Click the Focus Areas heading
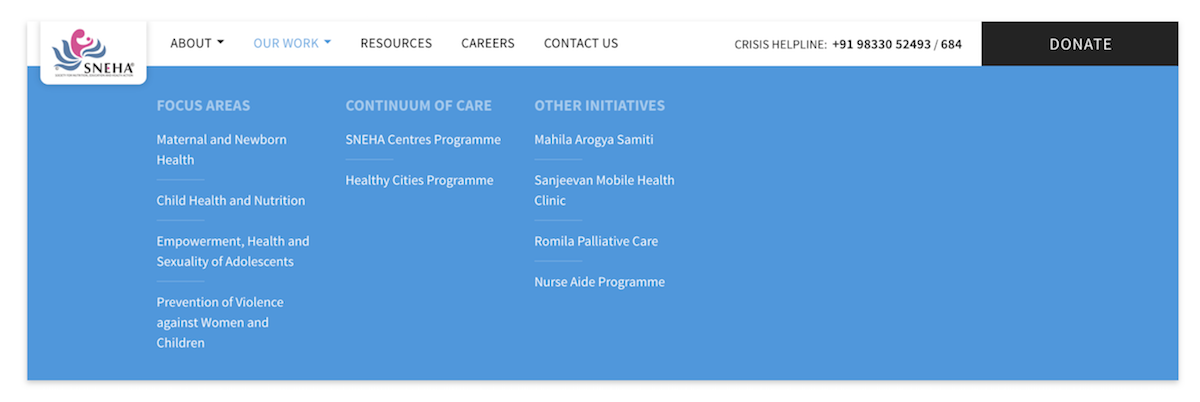 tap(203, 105)
